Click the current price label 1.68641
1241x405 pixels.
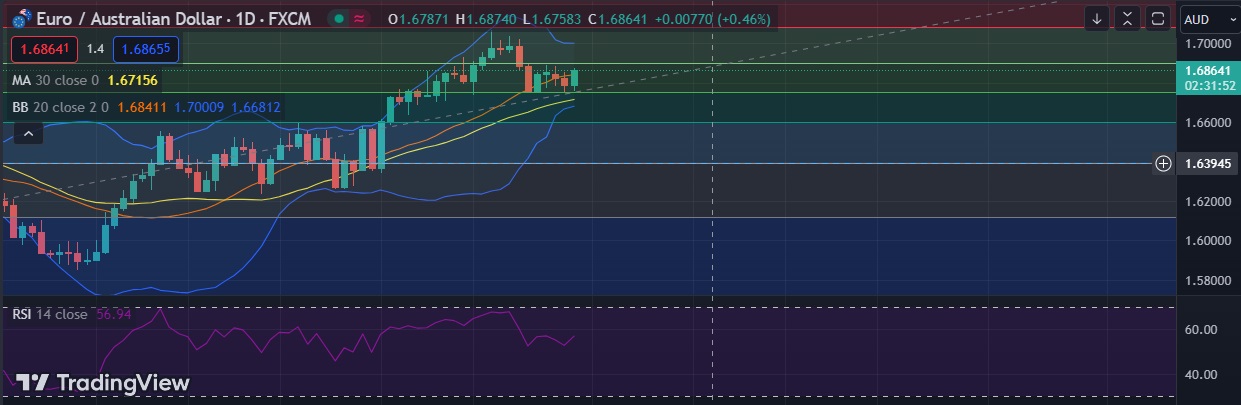tap(1207, 71)
